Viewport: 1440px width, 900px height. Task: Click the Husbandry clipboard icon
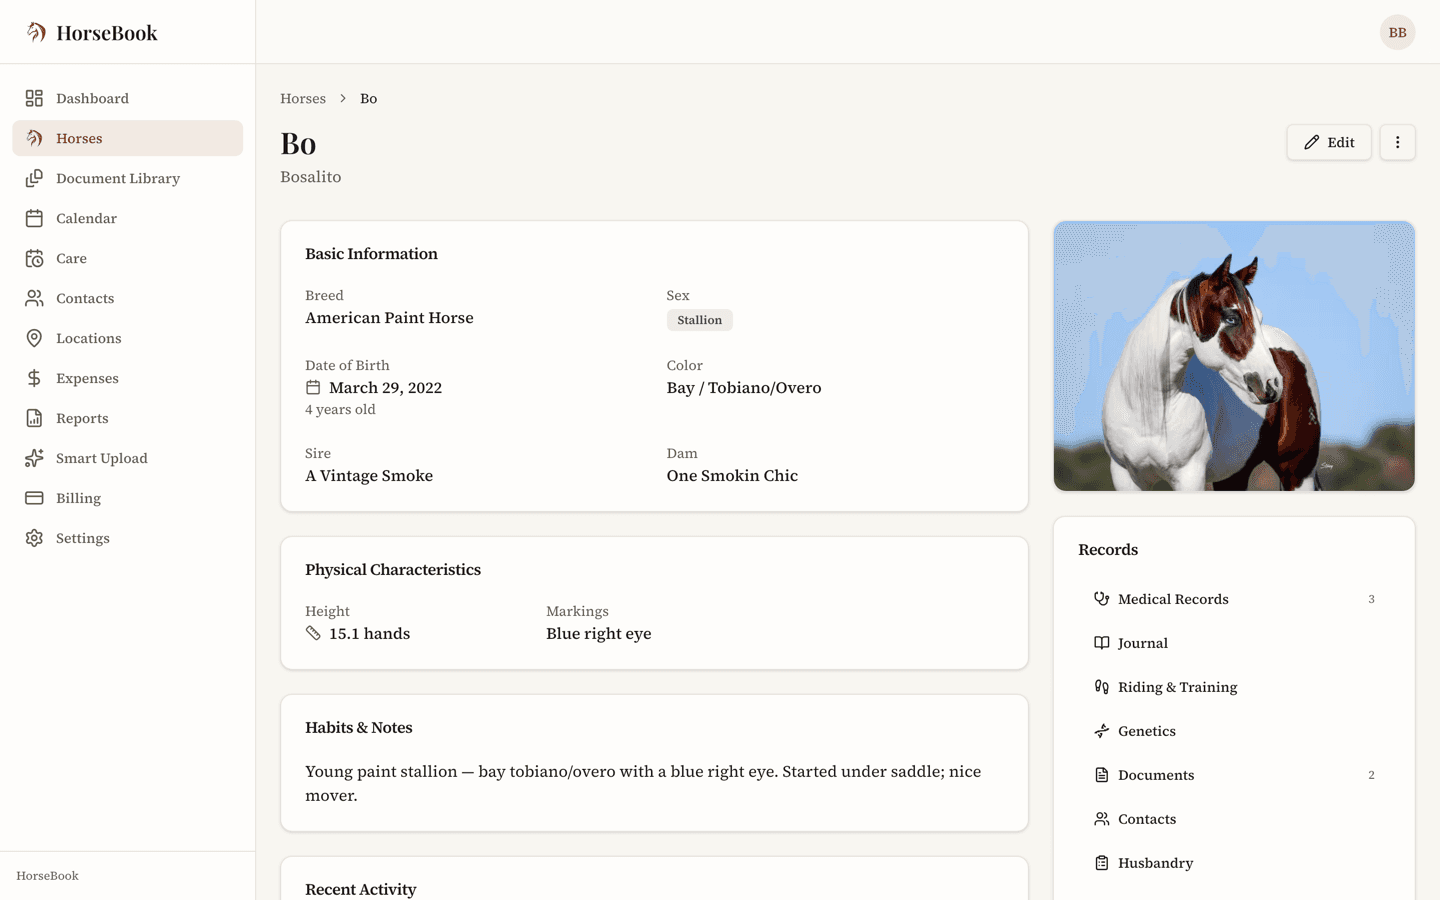pos(1101,863)
